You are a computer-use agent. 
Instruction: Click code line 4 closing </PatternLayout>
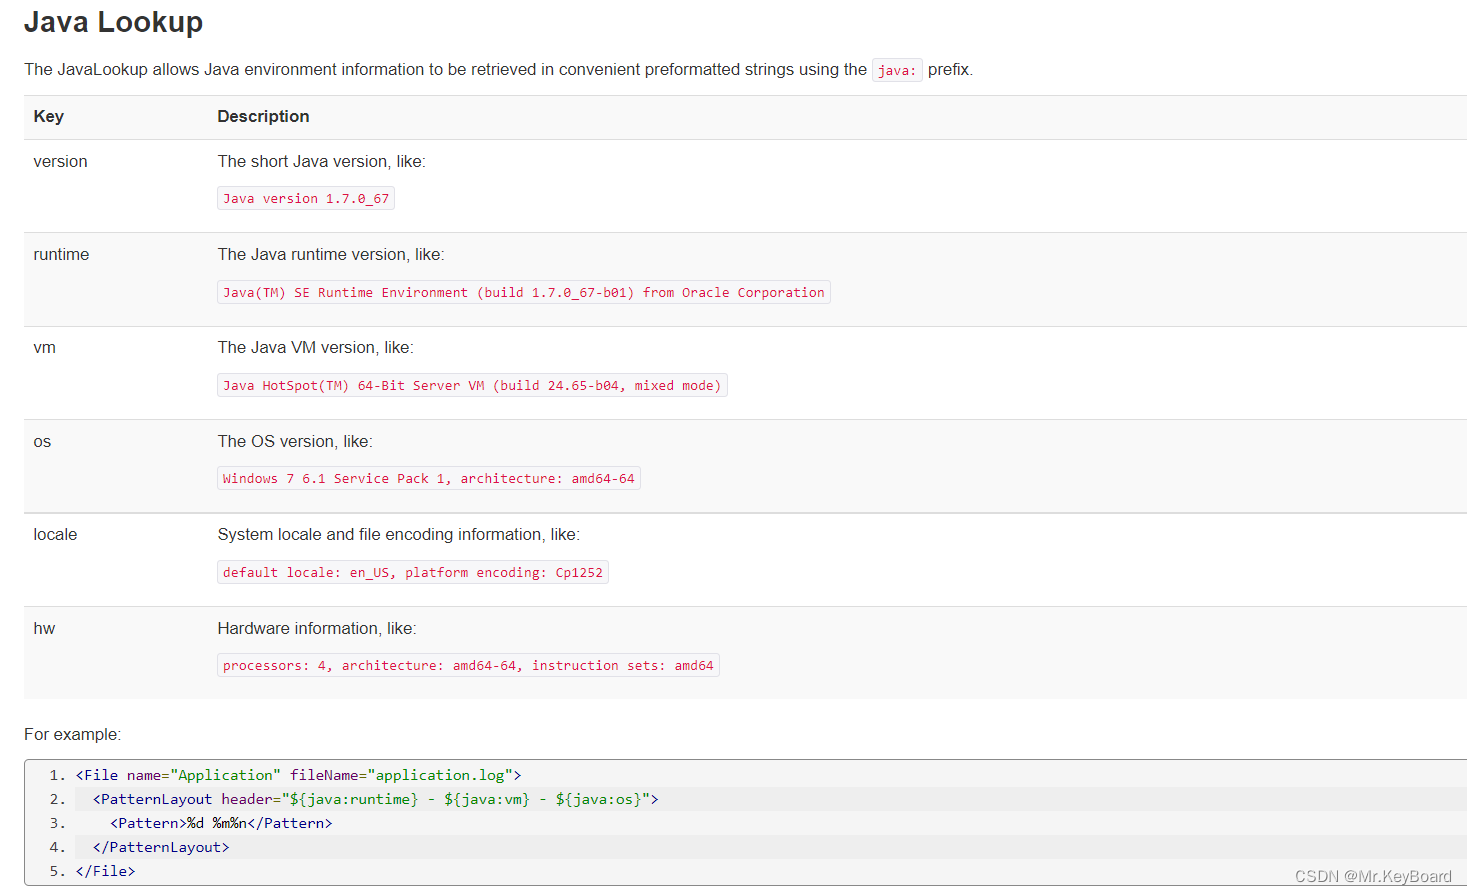click(161, 847)
